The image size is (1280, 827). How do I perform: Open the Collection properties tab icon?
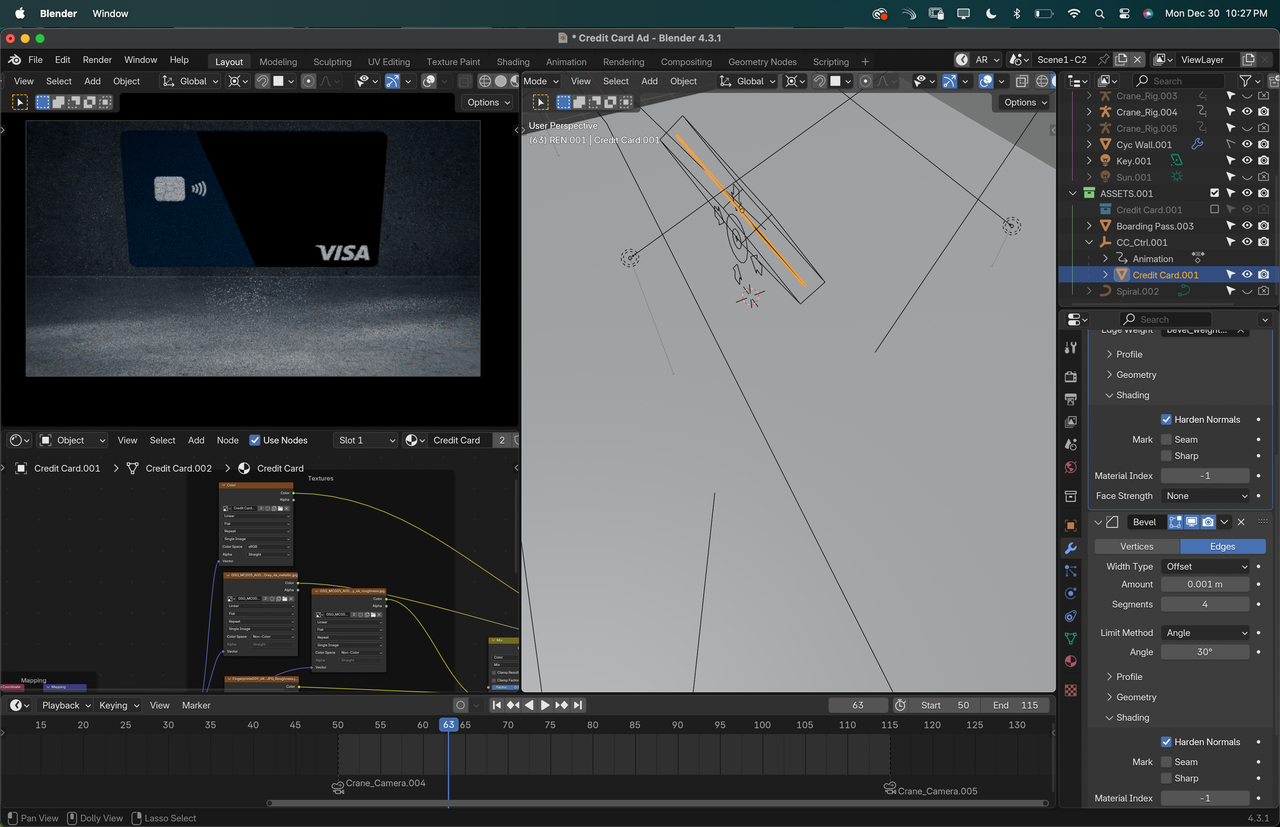tap(1071, 496)
